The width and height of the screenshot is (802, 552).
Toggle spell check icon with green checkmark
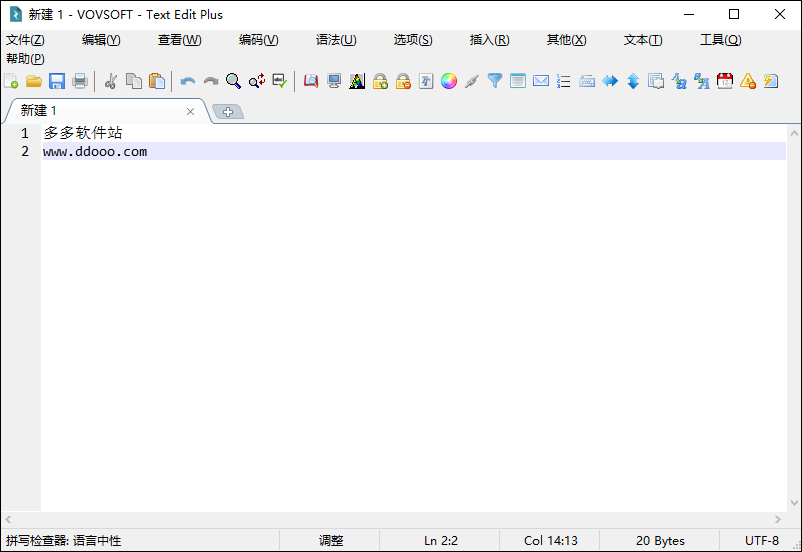[280, 81]
